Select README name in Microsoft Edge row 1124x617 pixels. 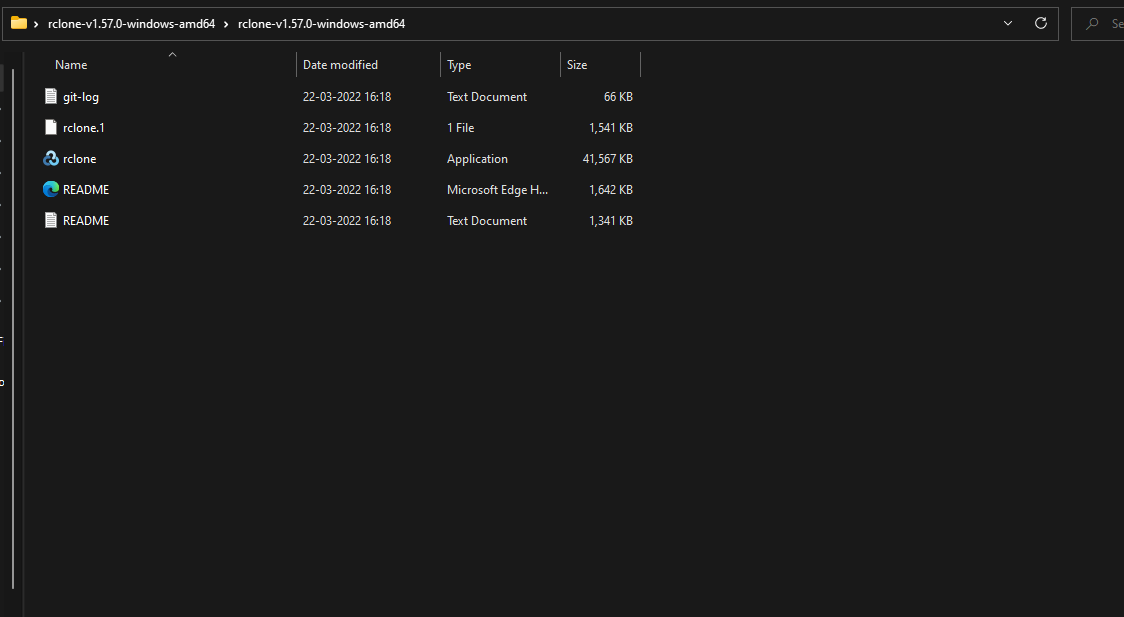[x=86, y=189]
